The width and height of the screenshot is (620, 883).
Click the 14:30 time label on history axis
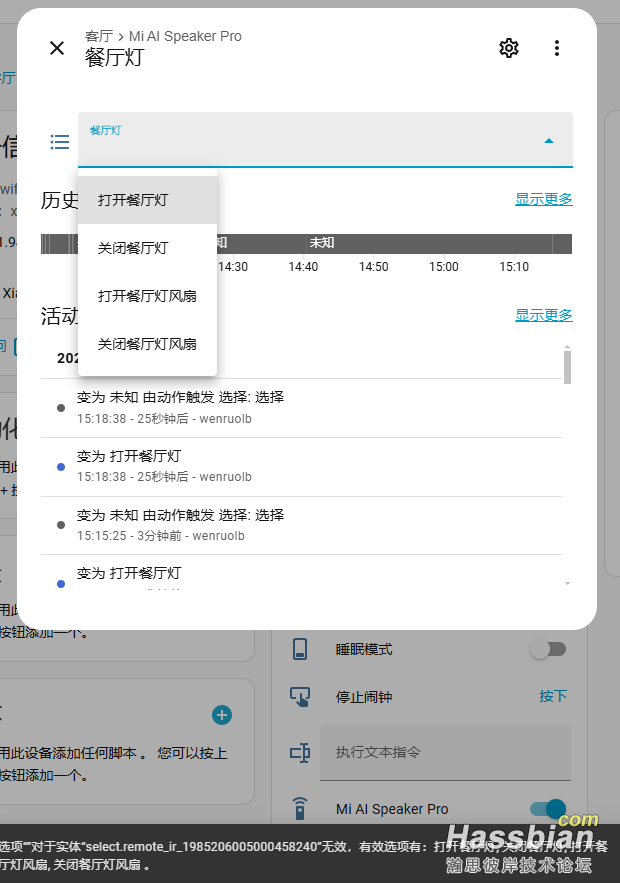click(x=233, y=267)
